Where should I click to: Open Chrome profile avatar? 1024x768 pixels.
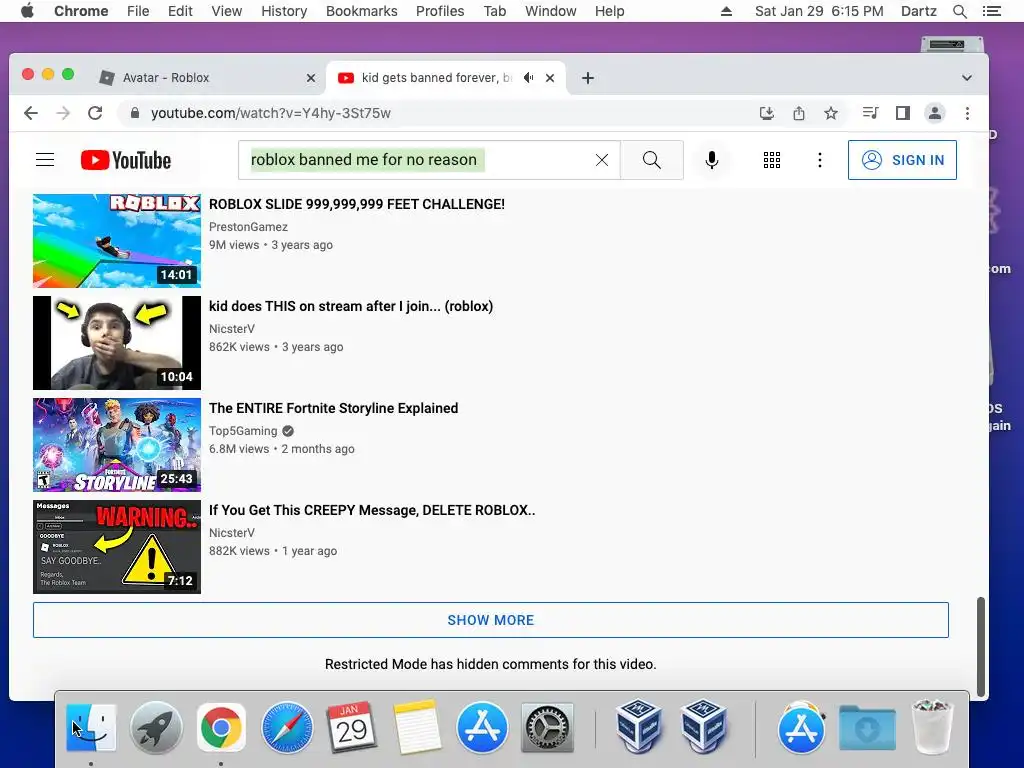pyautogui.click(x=935, y=113)
